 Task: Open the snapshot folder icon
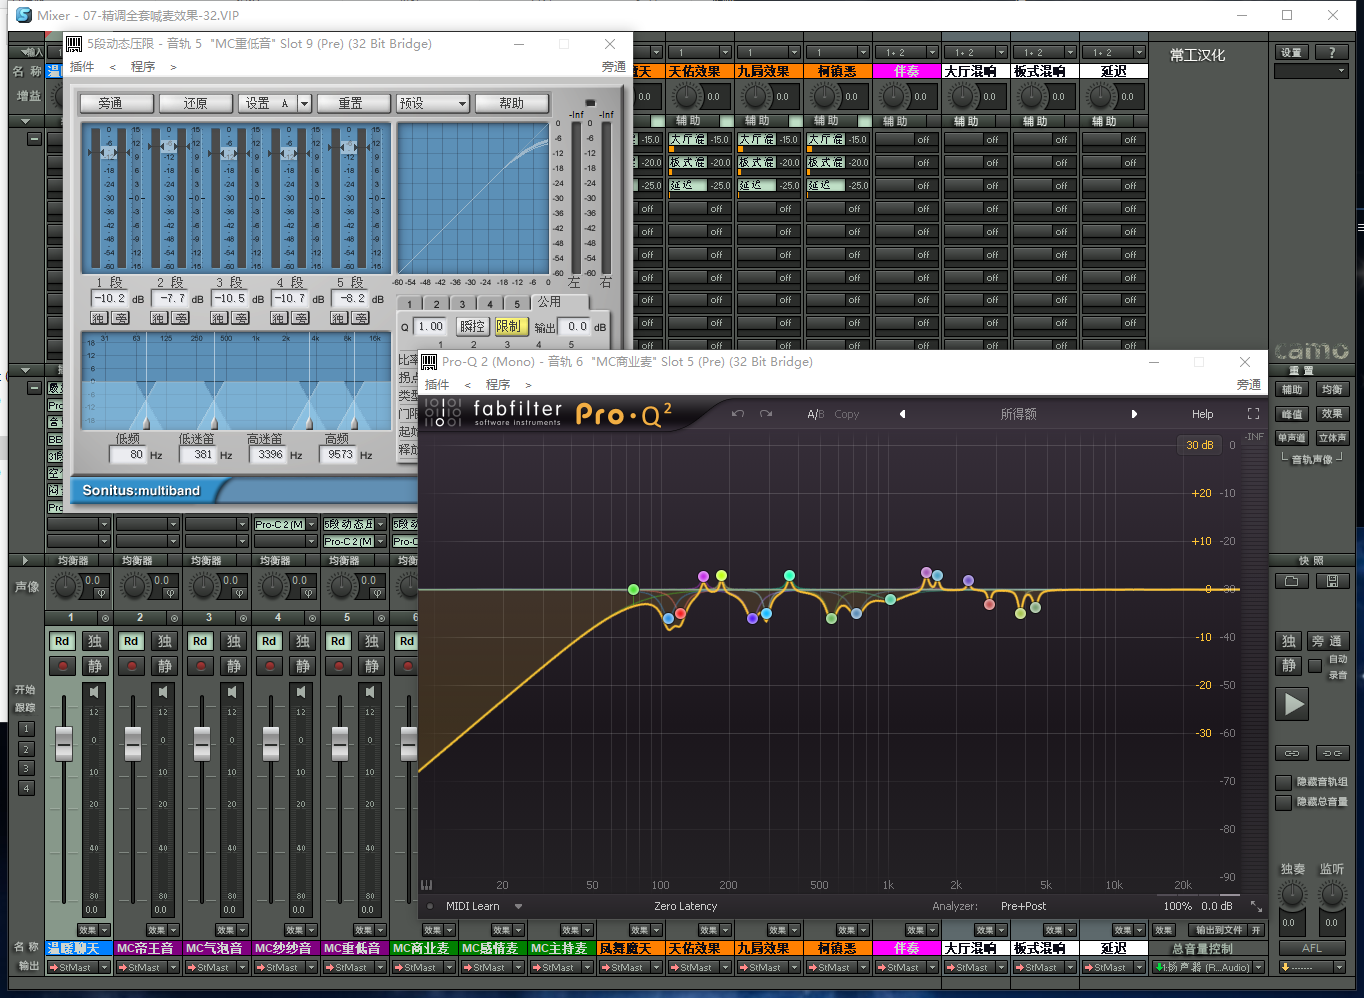[1291, 581]
